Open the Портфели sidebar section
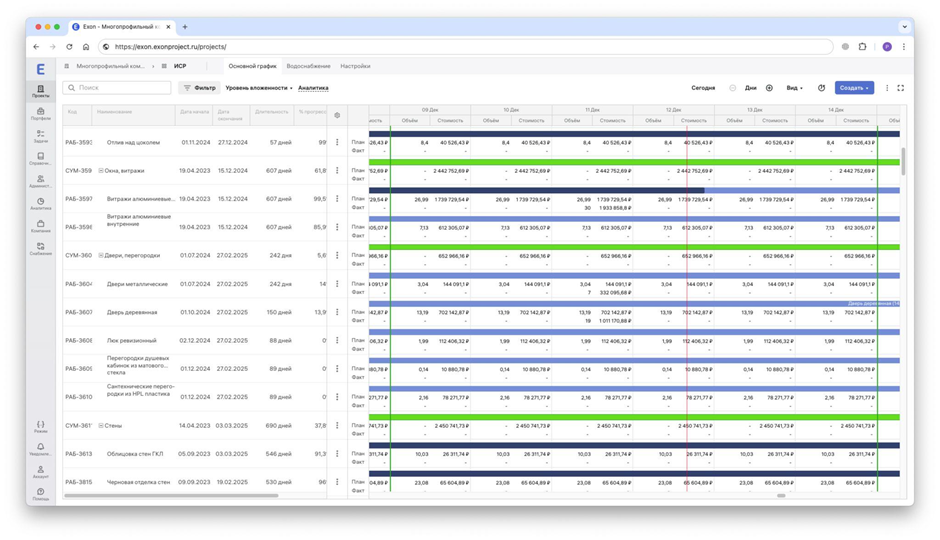Image resolution: width=940 pixels, height=540 pixels. pyautogui.click(x=40, y=114)
